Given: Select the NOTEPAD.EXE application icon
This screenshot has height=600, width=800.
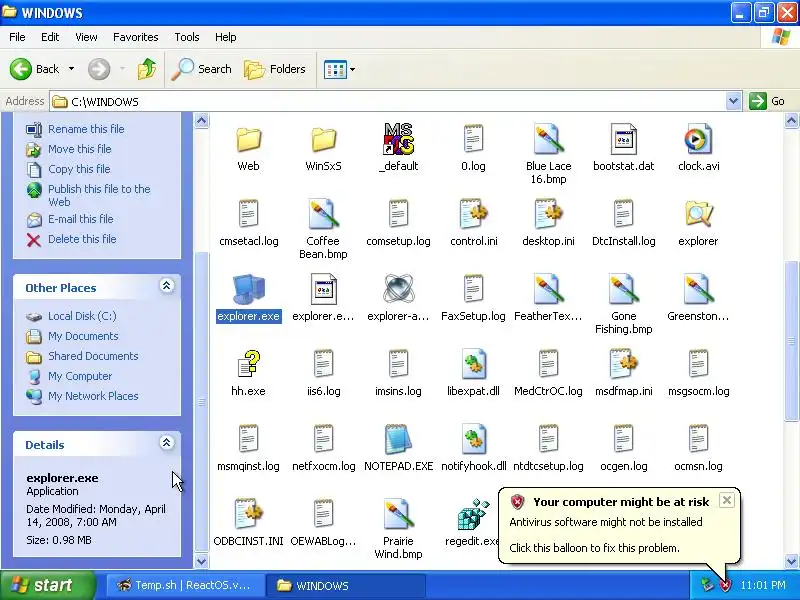Looking at the screenshot, I should (x=398, y=439).
